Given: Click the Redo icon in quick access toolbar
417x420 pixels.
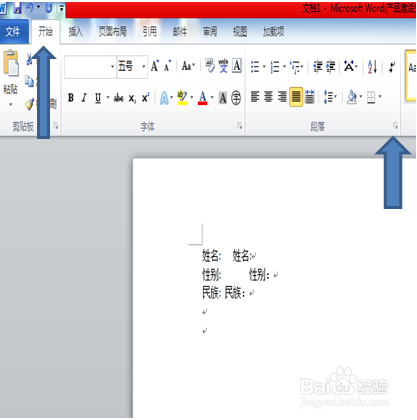Looking at the screenshot, I should click(x=49, y=8).
